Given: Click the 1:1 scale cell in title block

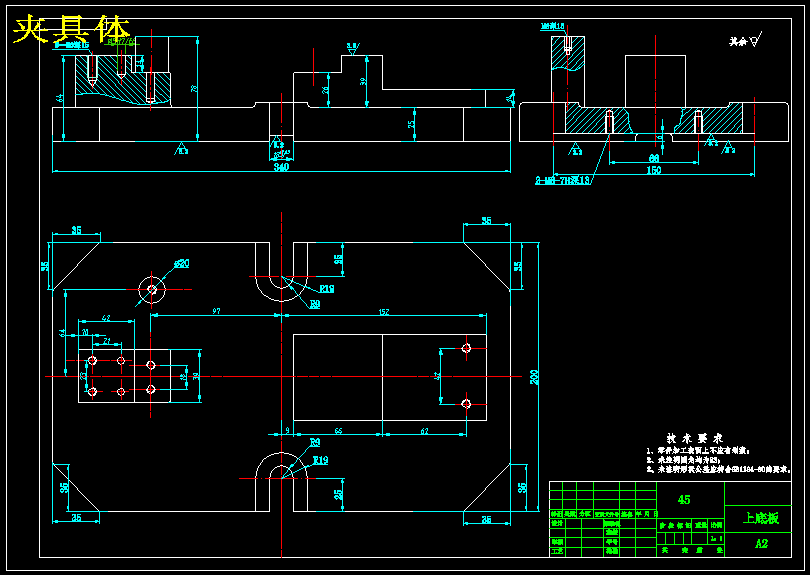Looking at the screenshot, I should point(716,538).
